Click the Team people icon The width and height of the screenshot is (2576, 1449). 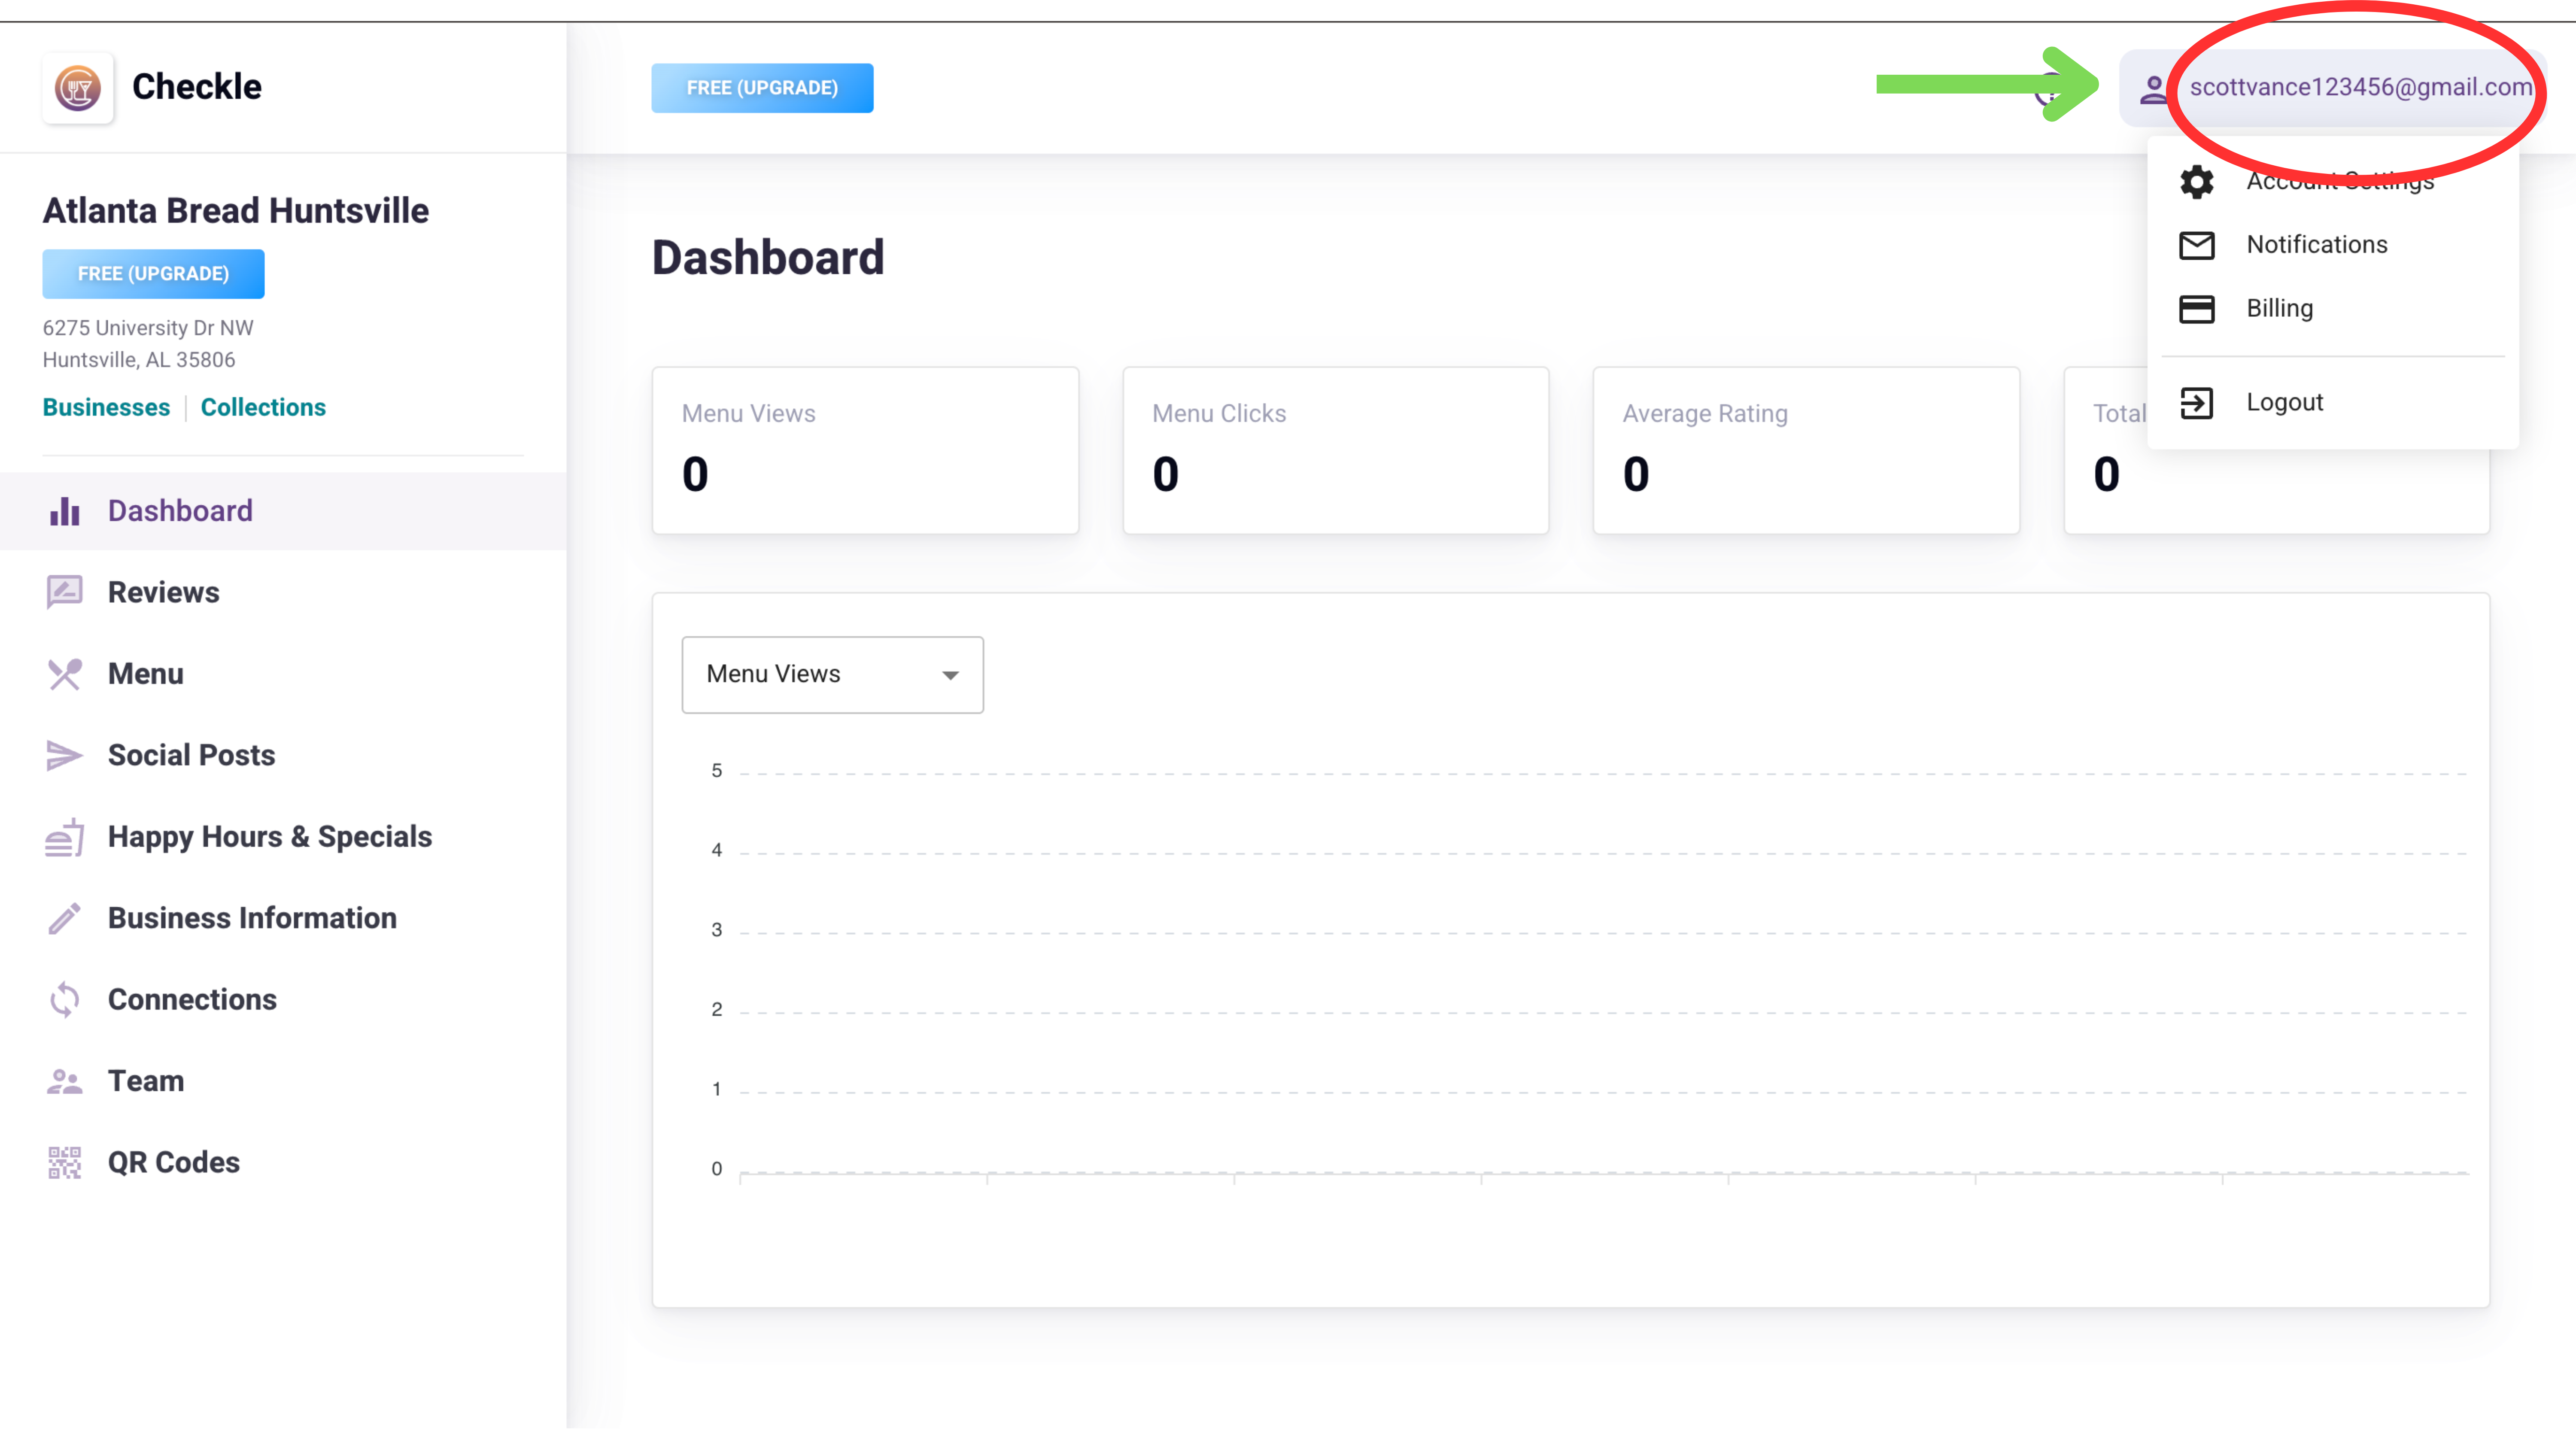(x=65, y=1081)
